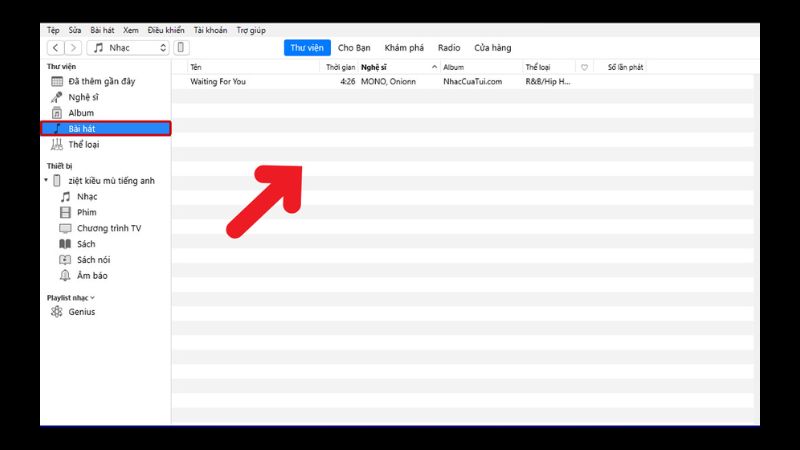This screenshot has height=450, width=800.
Task: Collapse the ziệt kiều mù tiếng anh device
Action: (x=46, y=181)
